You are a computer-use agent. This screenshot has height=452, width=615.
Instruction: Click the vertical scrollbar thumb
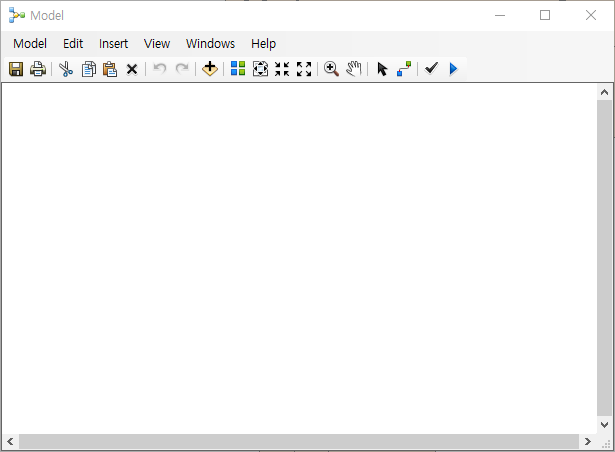point(604,258)
